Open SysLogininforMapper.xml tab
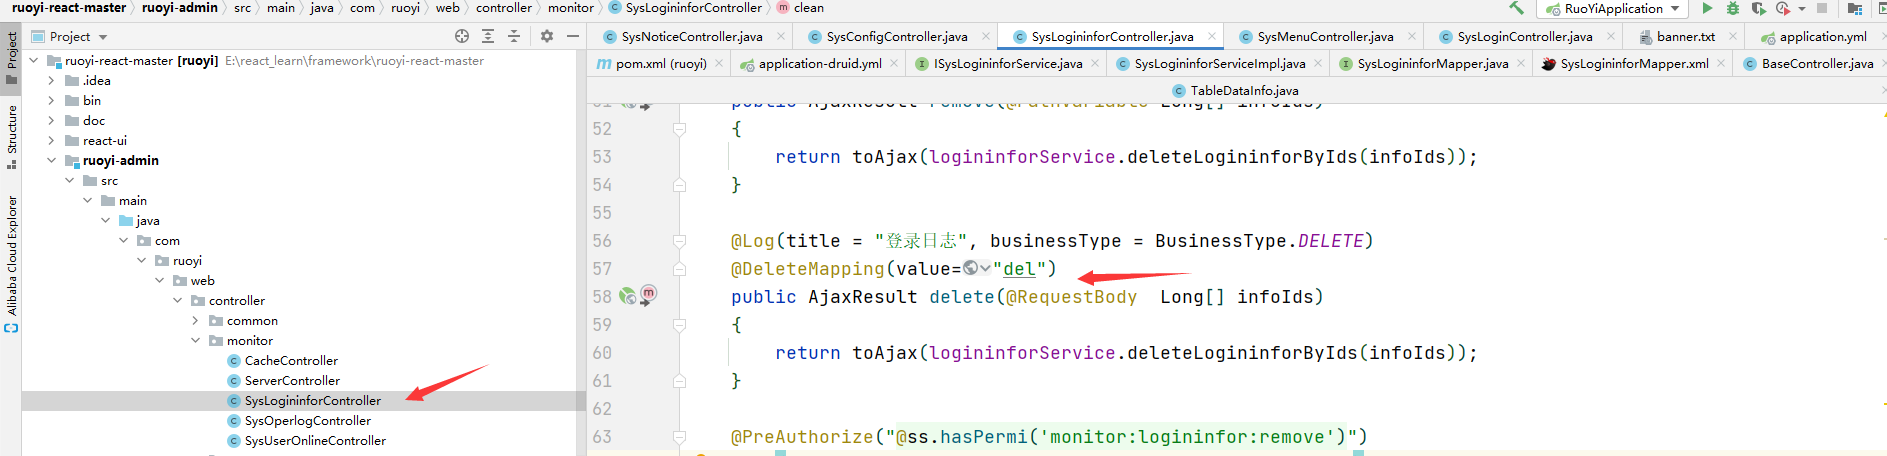The height and width of the screenshot is (456, 1887). point(1634,63)
